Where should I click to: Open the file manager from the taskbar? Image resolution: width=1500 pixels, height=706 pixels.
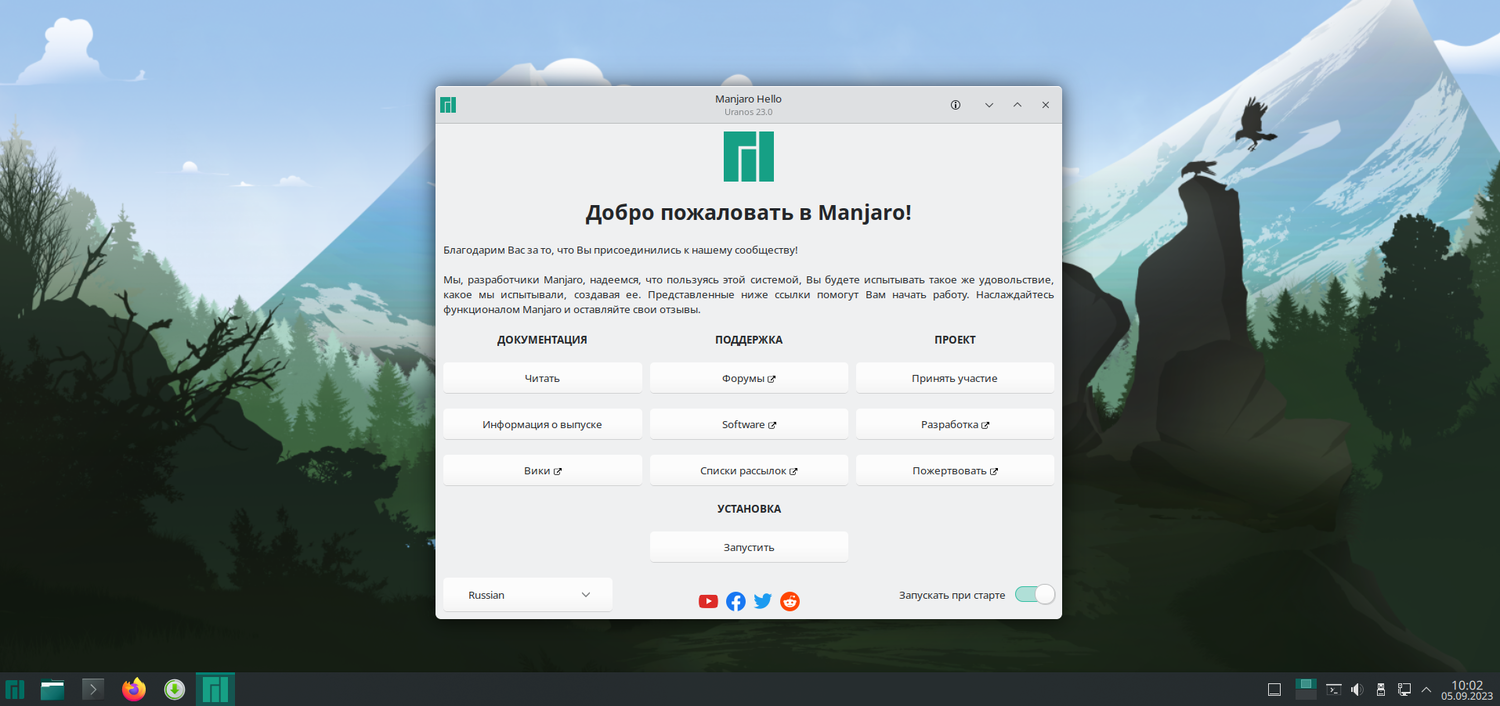52,689
